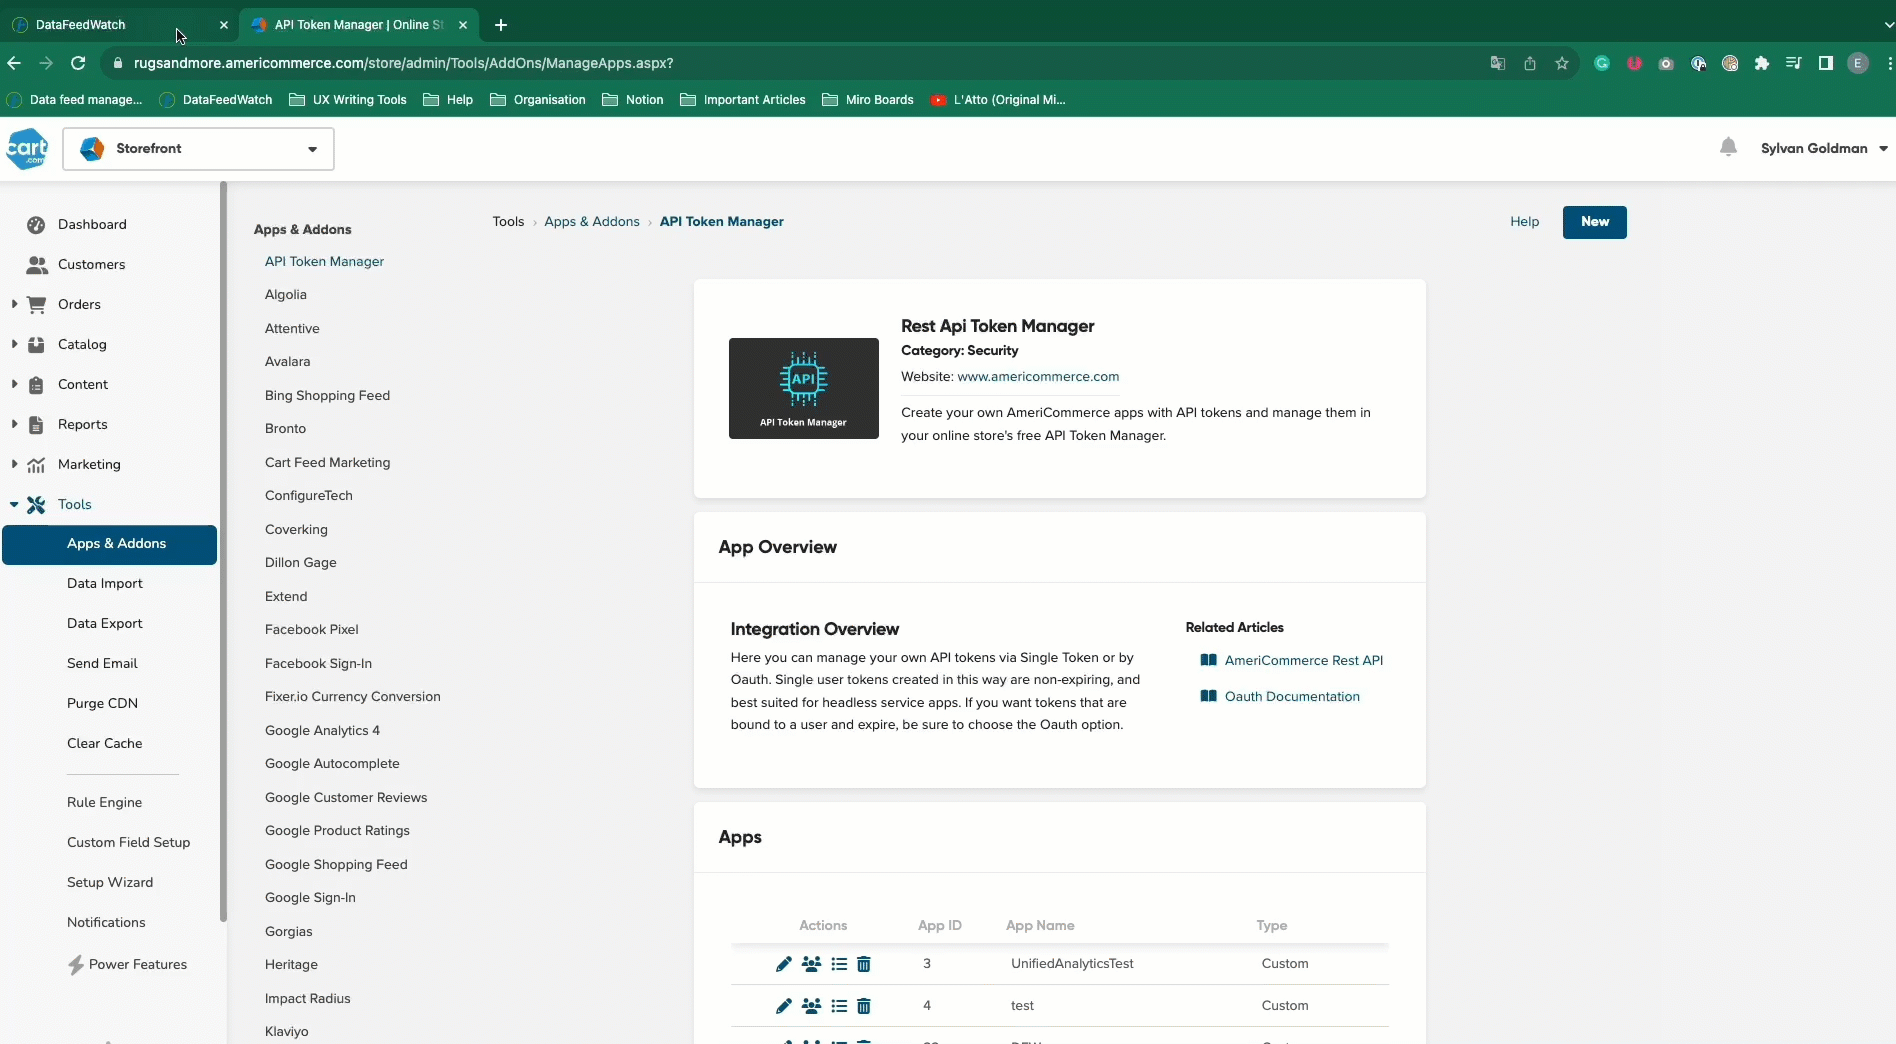Screen dimensions: 1896x1044
Task: Open list icon for UnifiedAnalyticsTest row
Action: pos(839,964)
